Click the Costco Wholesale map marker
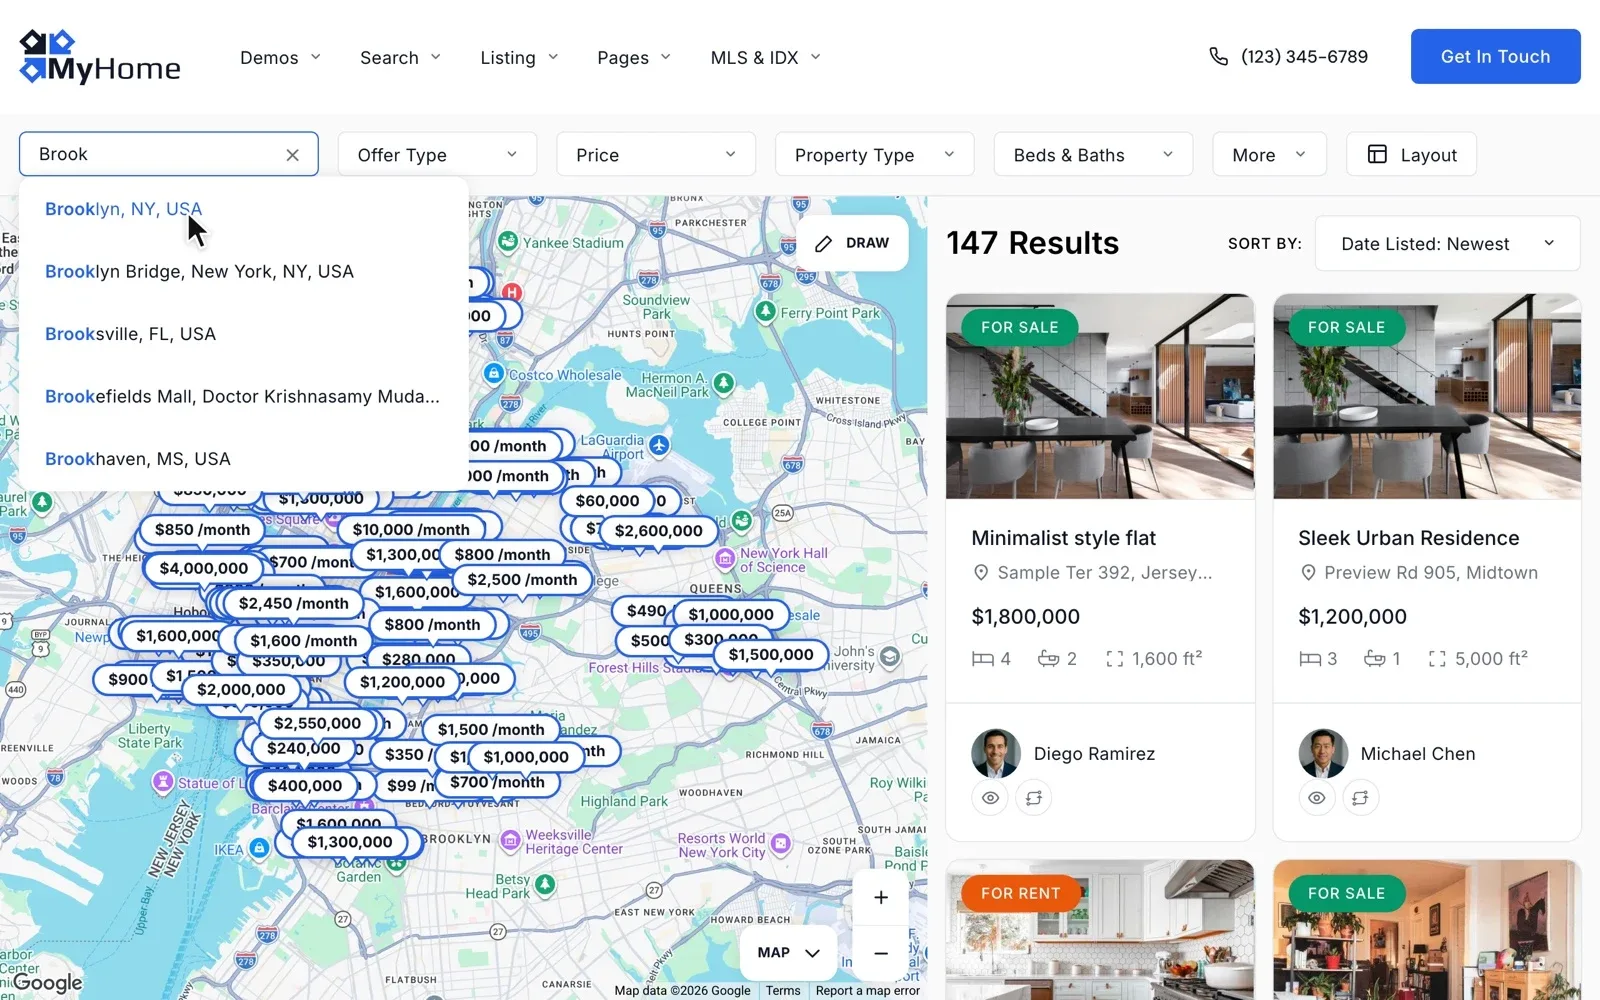The height and width of the screenshot is (1000, 1600). 493,373
